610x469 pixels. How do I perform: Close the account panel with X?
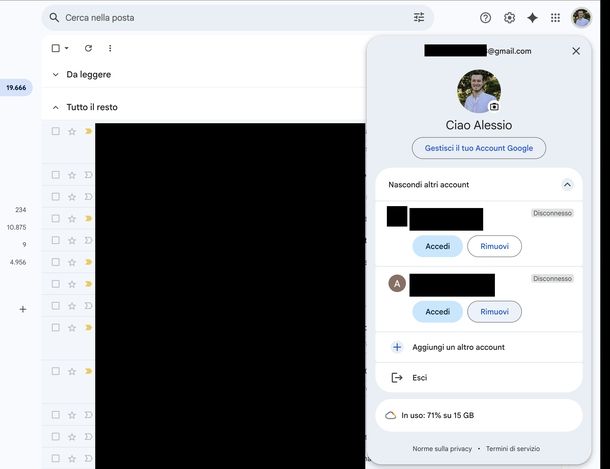(575, 51)
